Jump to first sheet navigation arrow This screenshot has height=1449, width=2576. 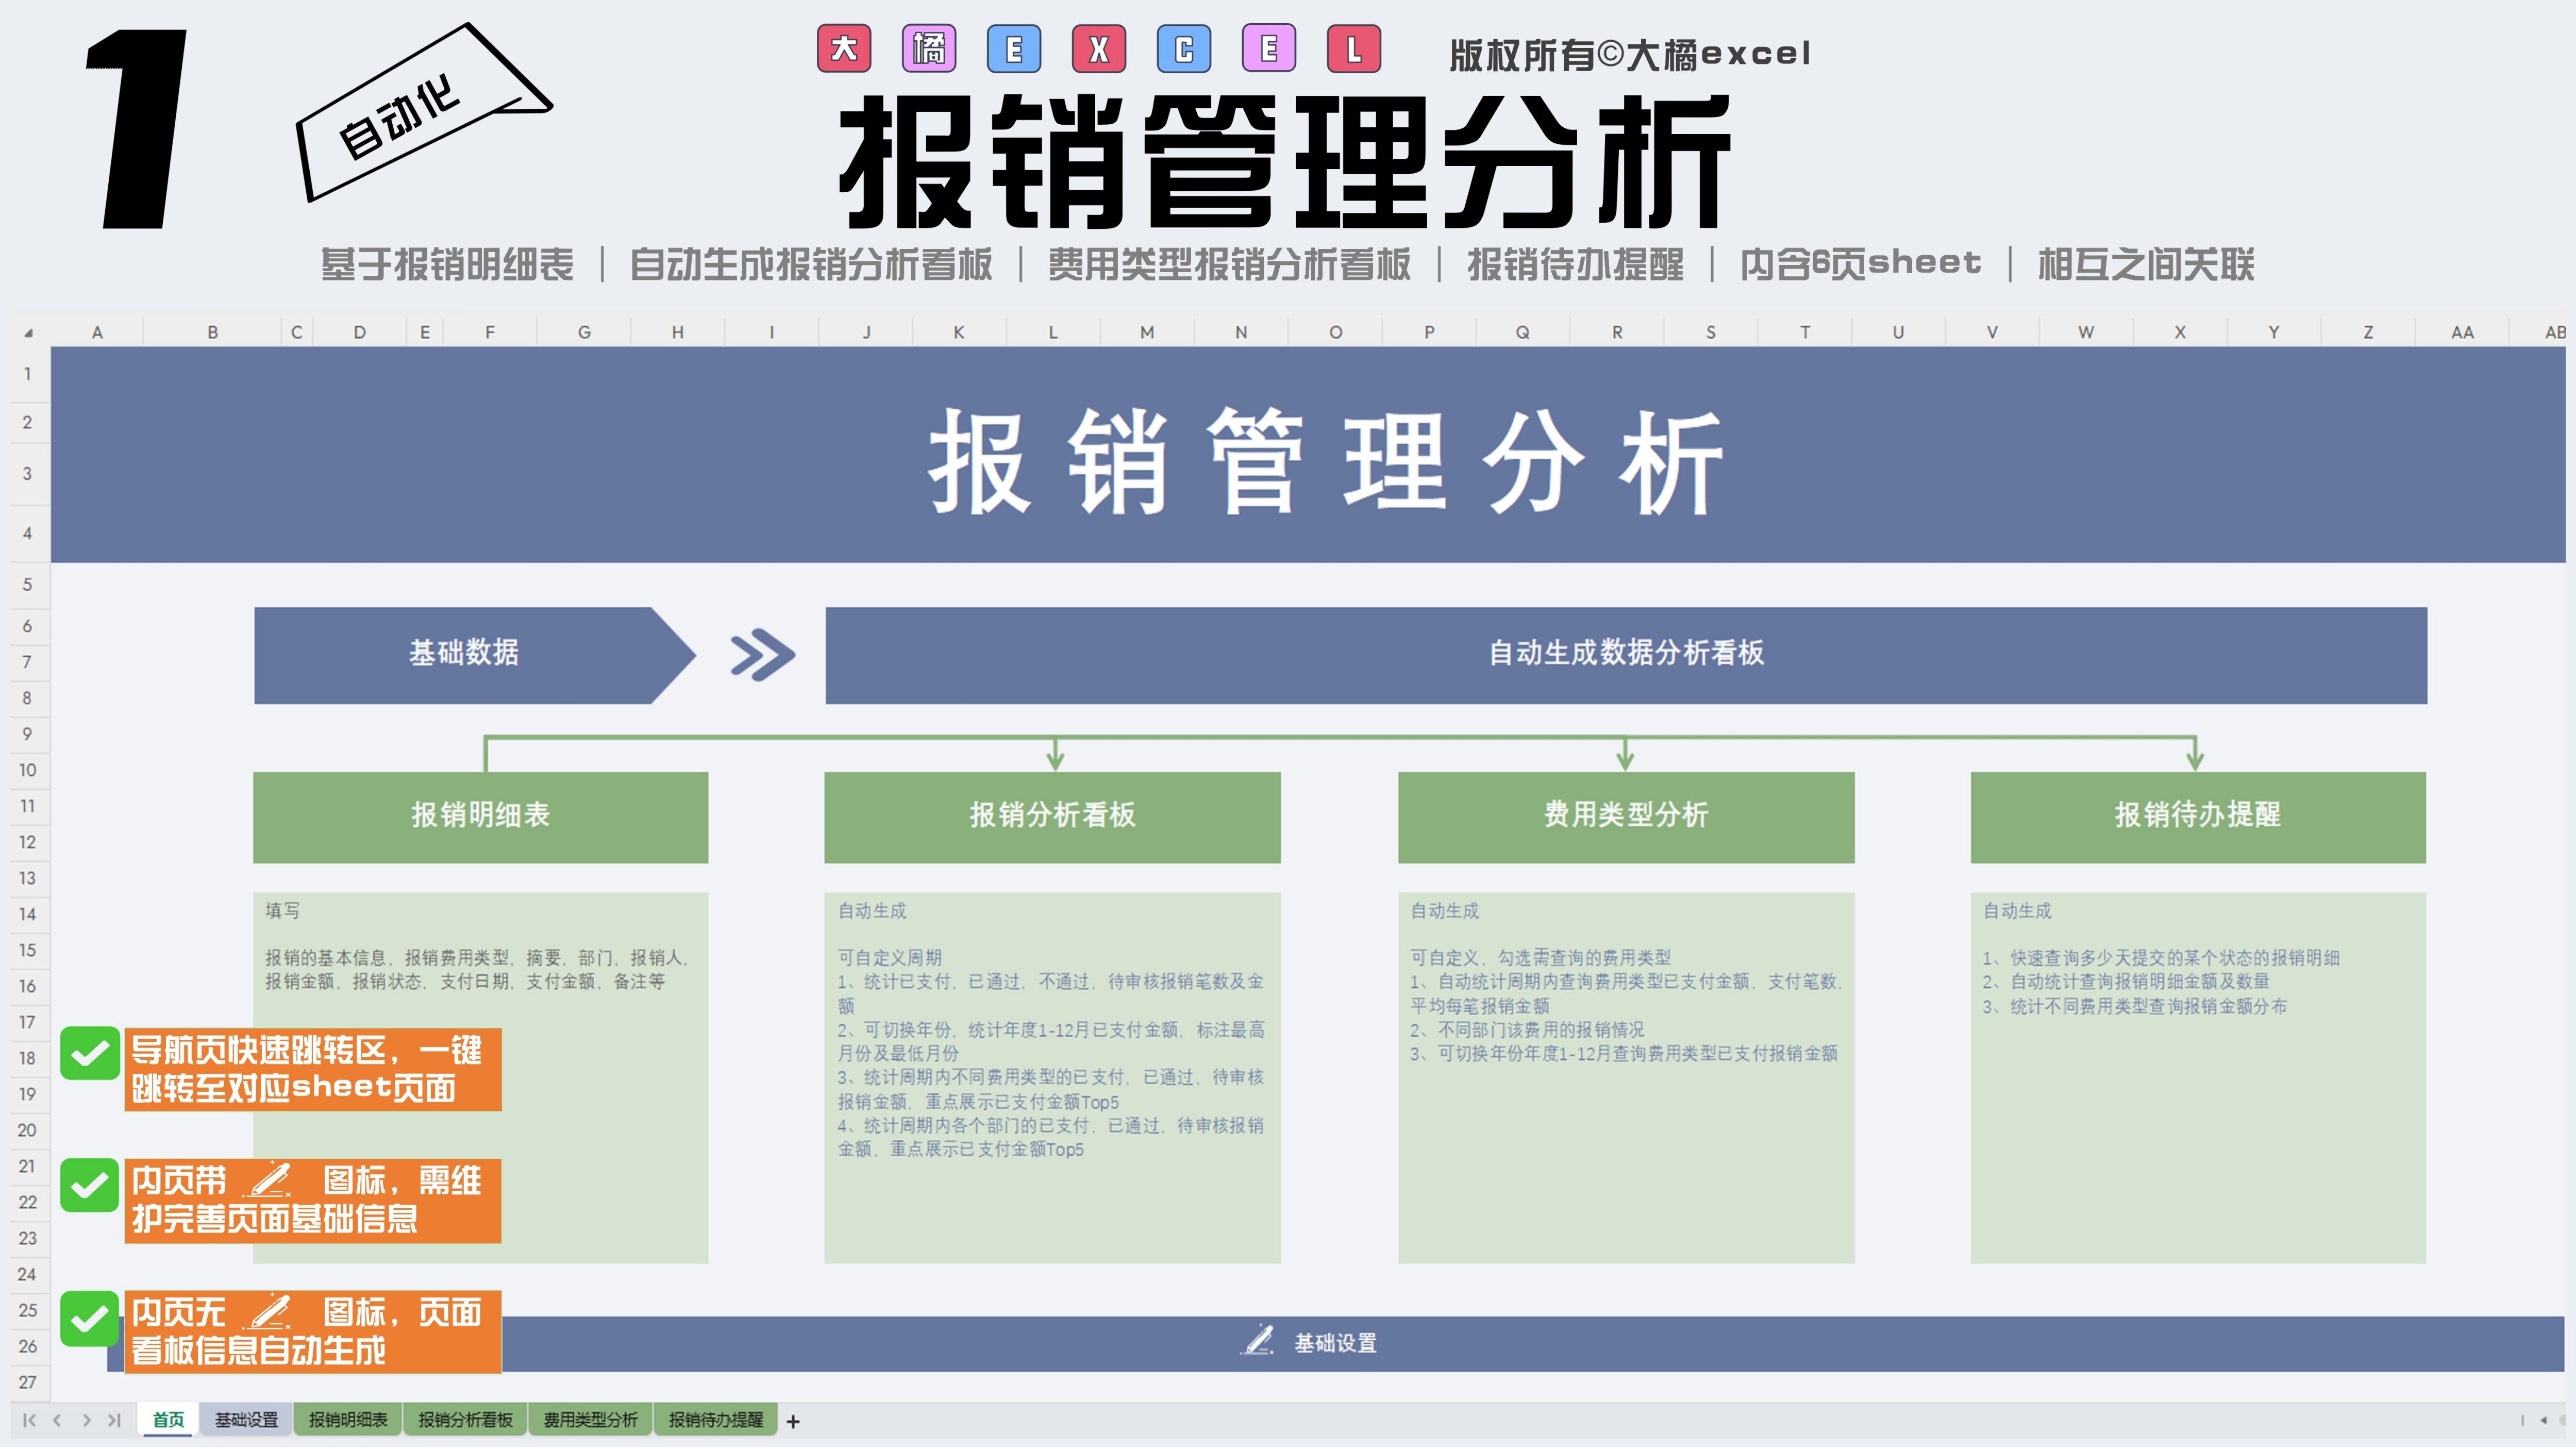(x=29, y=1420)
